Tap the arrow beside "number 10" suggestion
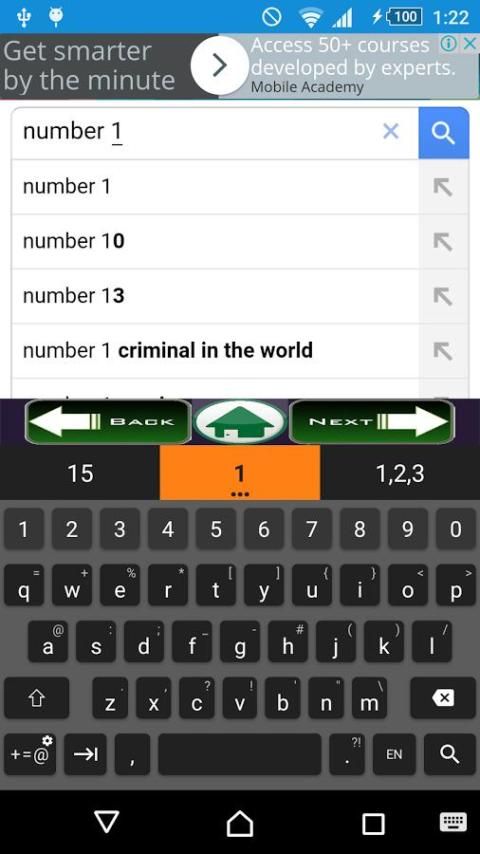480x854 pixels. 443,241
